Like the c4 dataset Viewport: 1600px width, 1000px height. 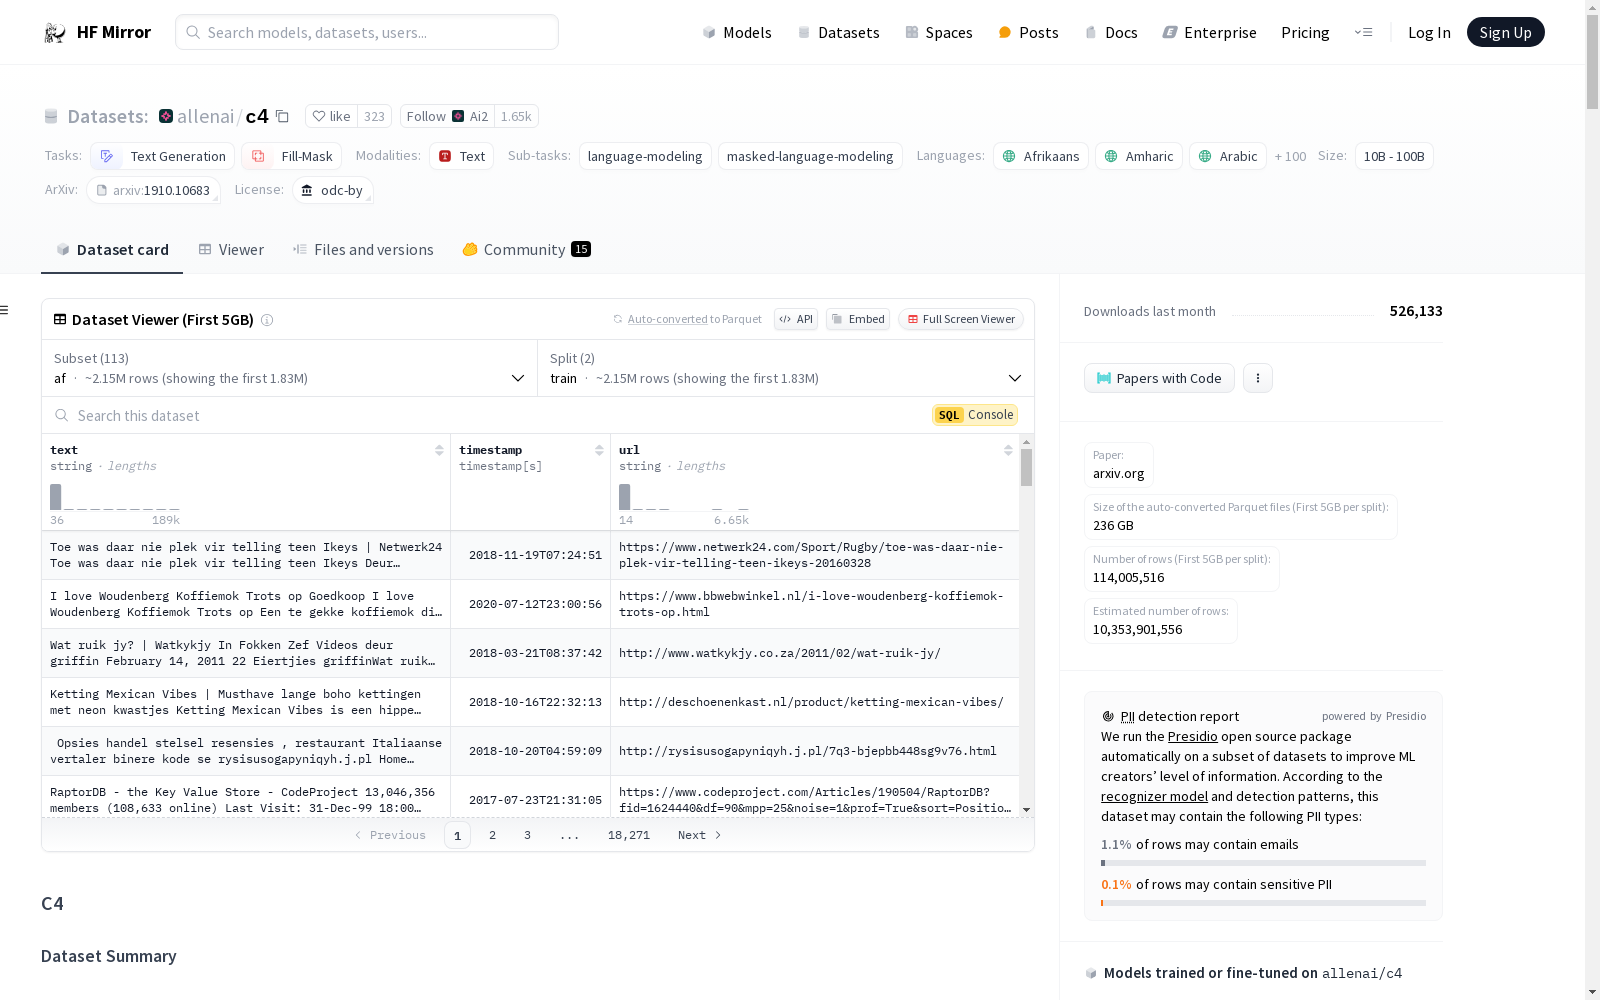(x=332, y=116)
